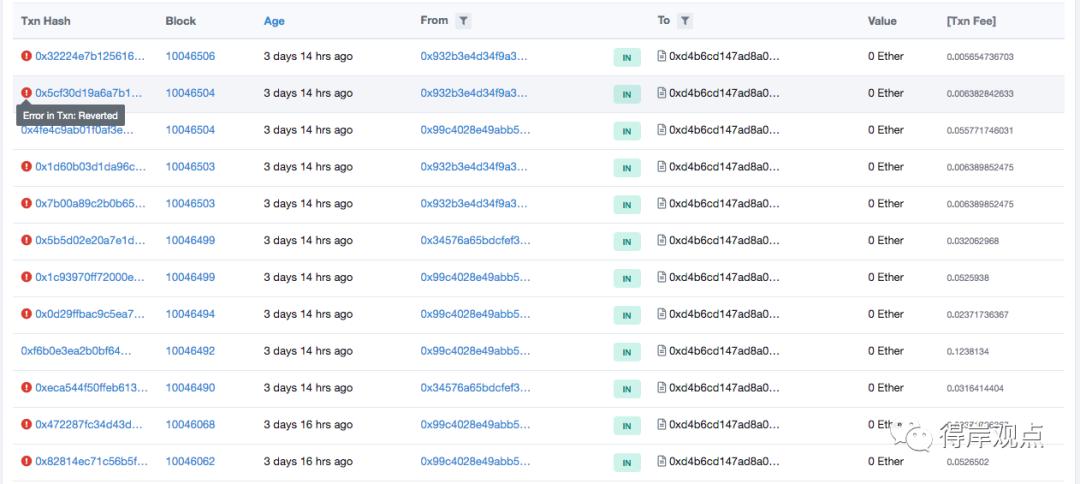Open transaction 0x5cf30d19a6a7b1
Screen dimensions: 1080x484
click(90, 93)
